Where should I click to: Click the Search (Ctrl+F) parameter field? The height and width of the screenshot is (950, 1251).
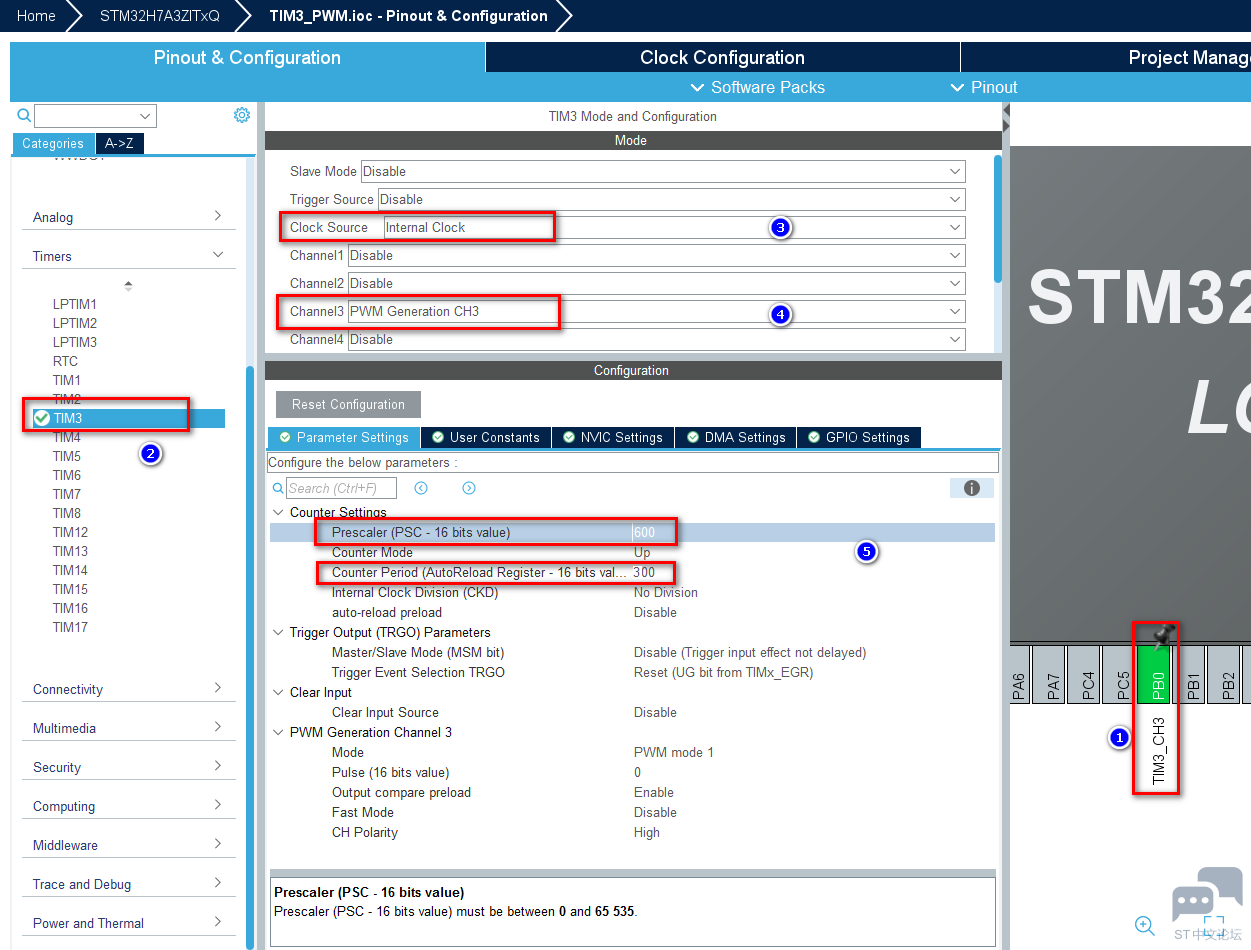pos(341,488)
